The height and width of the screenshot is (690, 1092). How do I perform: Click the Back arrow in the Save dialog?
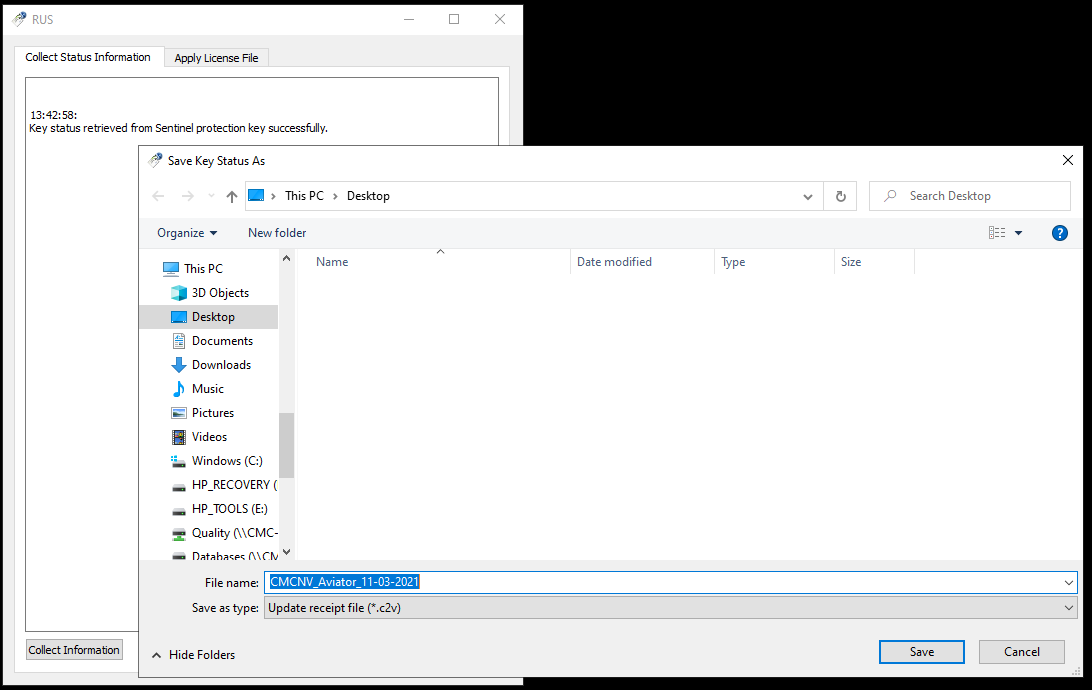click(x=158, y=196)
